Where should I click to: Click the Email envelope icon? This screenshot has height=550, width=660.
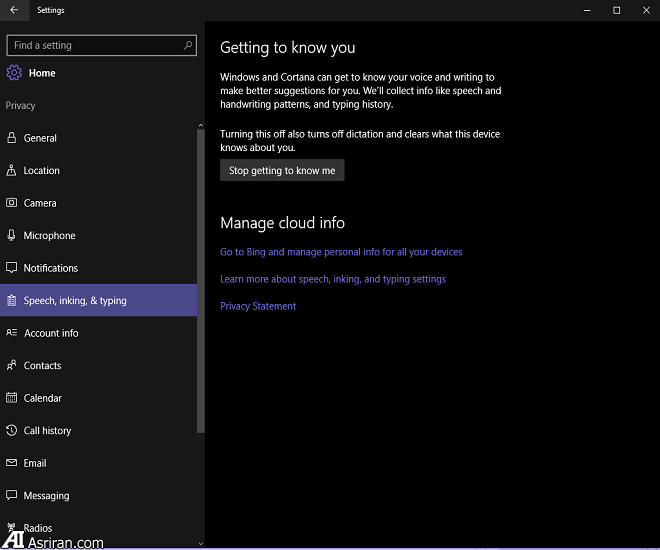tap(12, 463)
